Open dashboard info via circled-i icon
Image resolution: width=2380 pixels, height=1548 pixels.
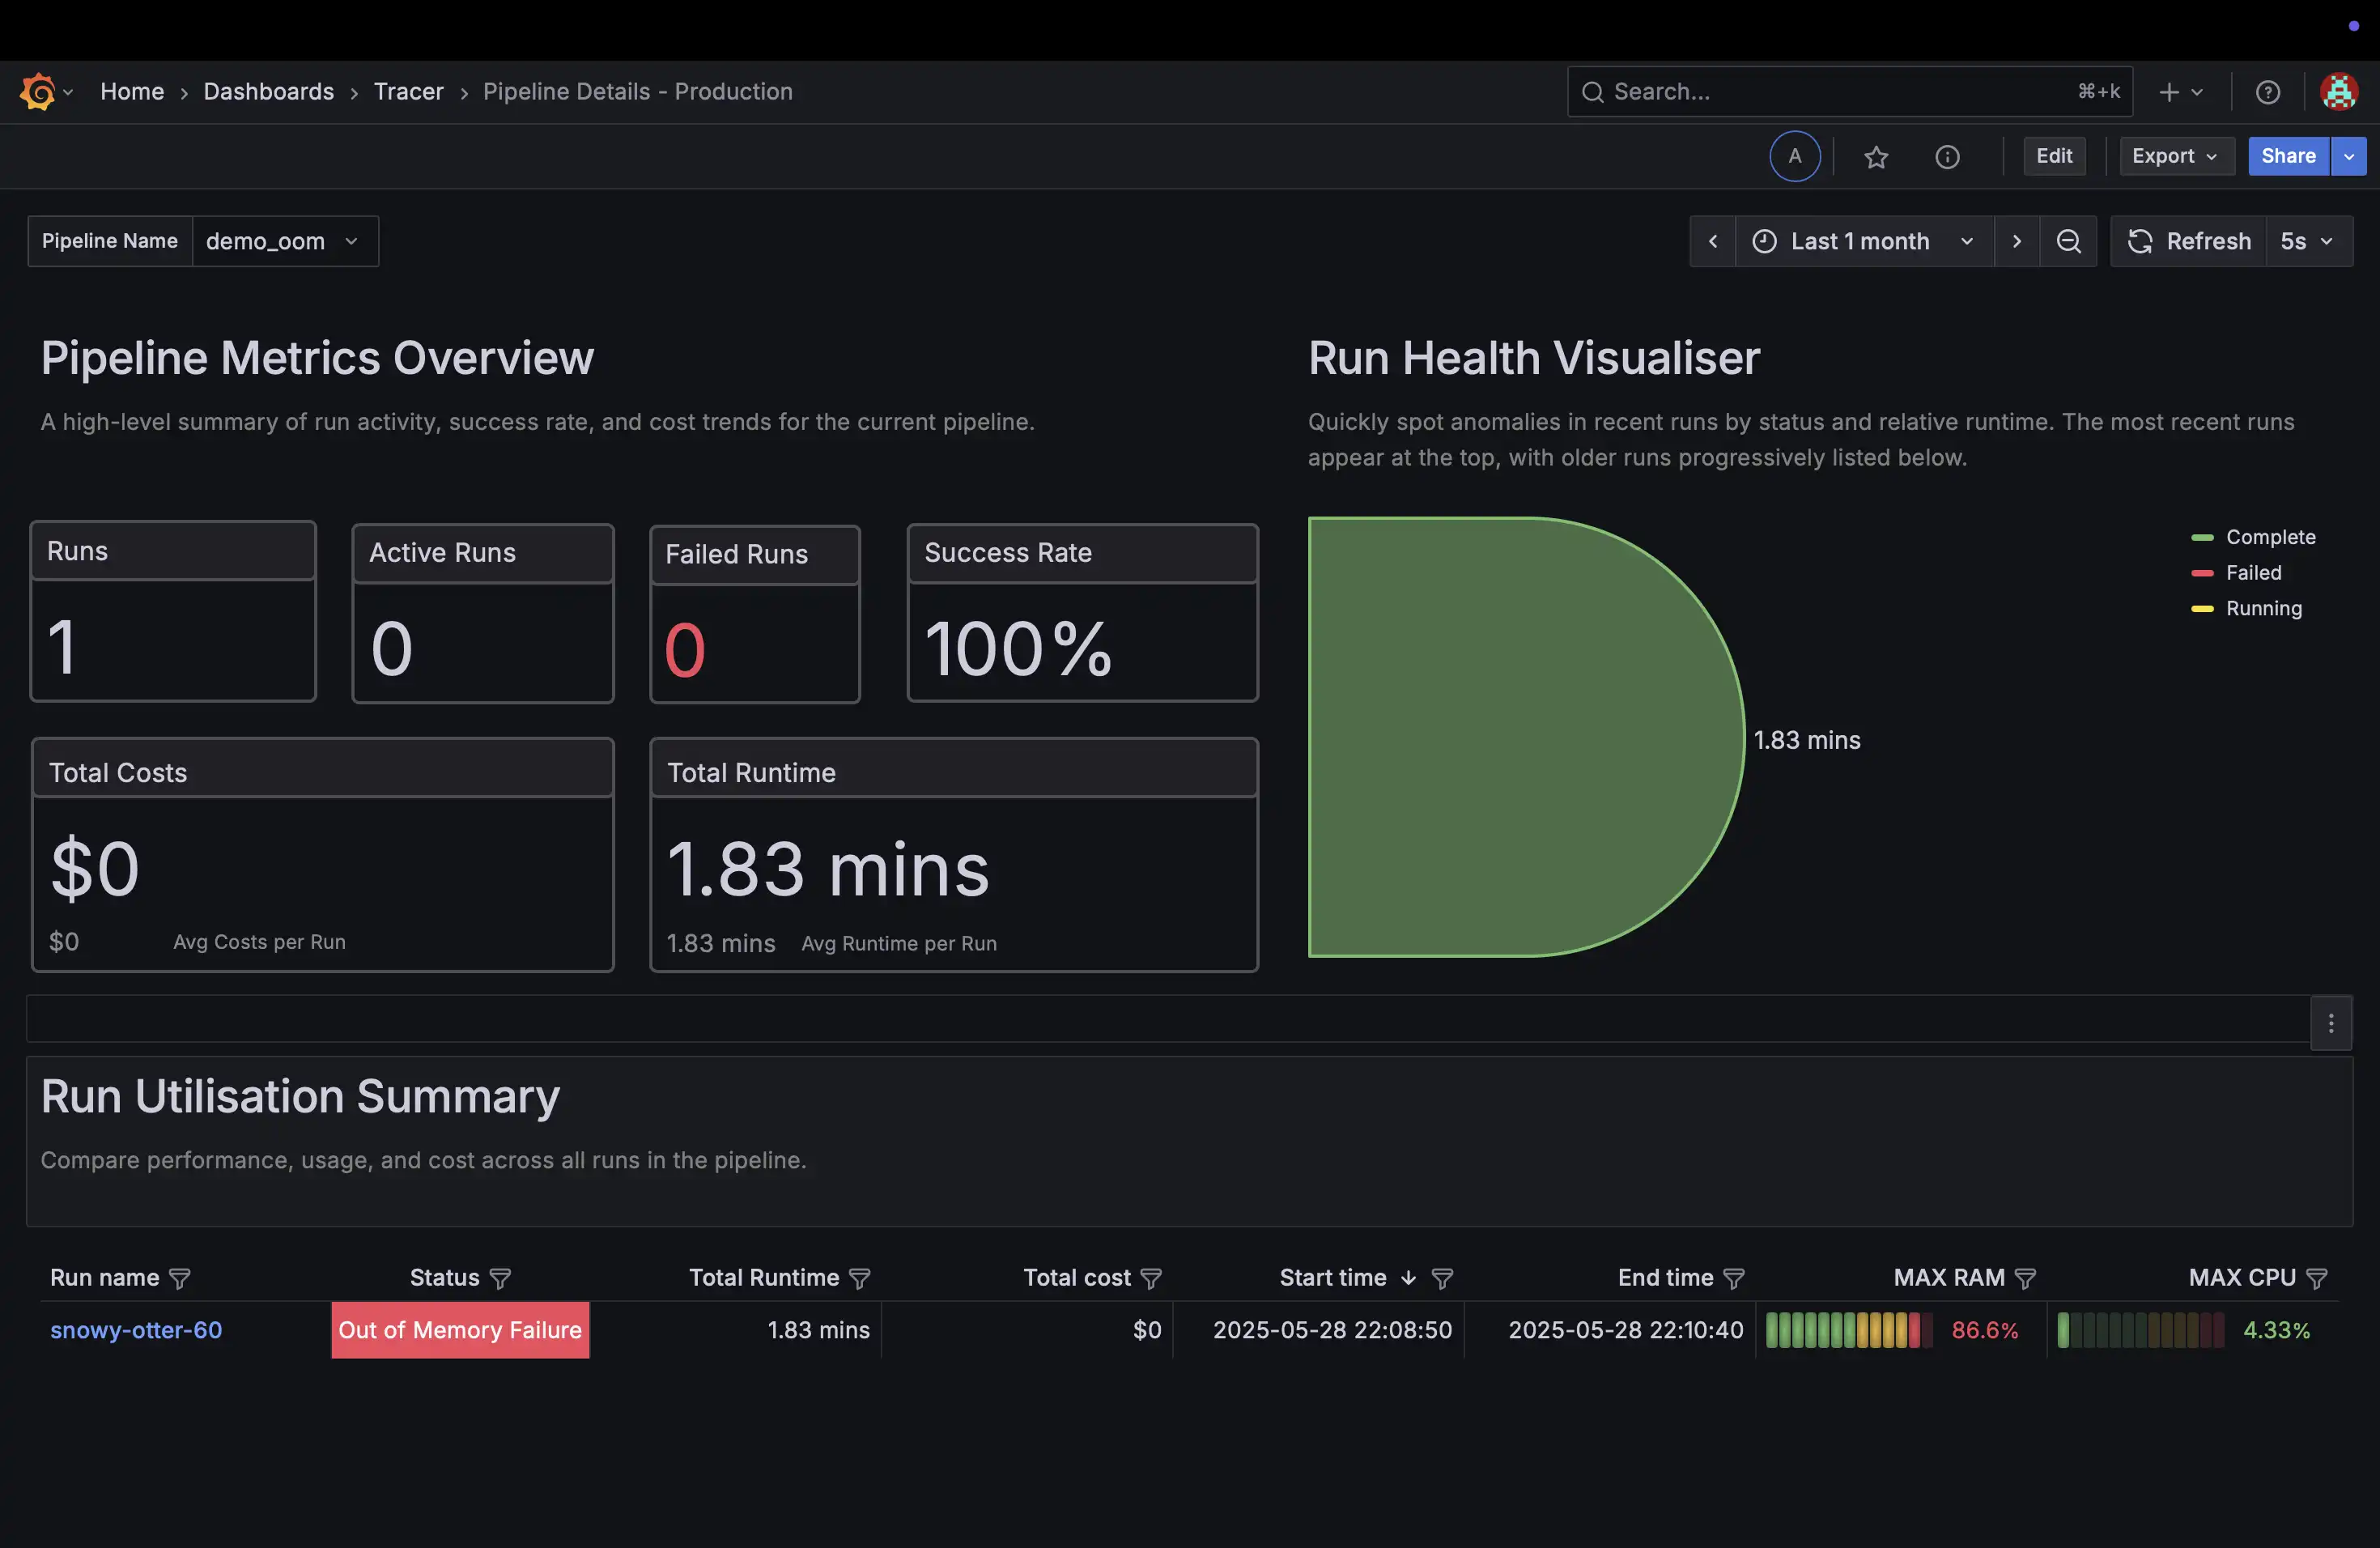[x=1948, y=157]
